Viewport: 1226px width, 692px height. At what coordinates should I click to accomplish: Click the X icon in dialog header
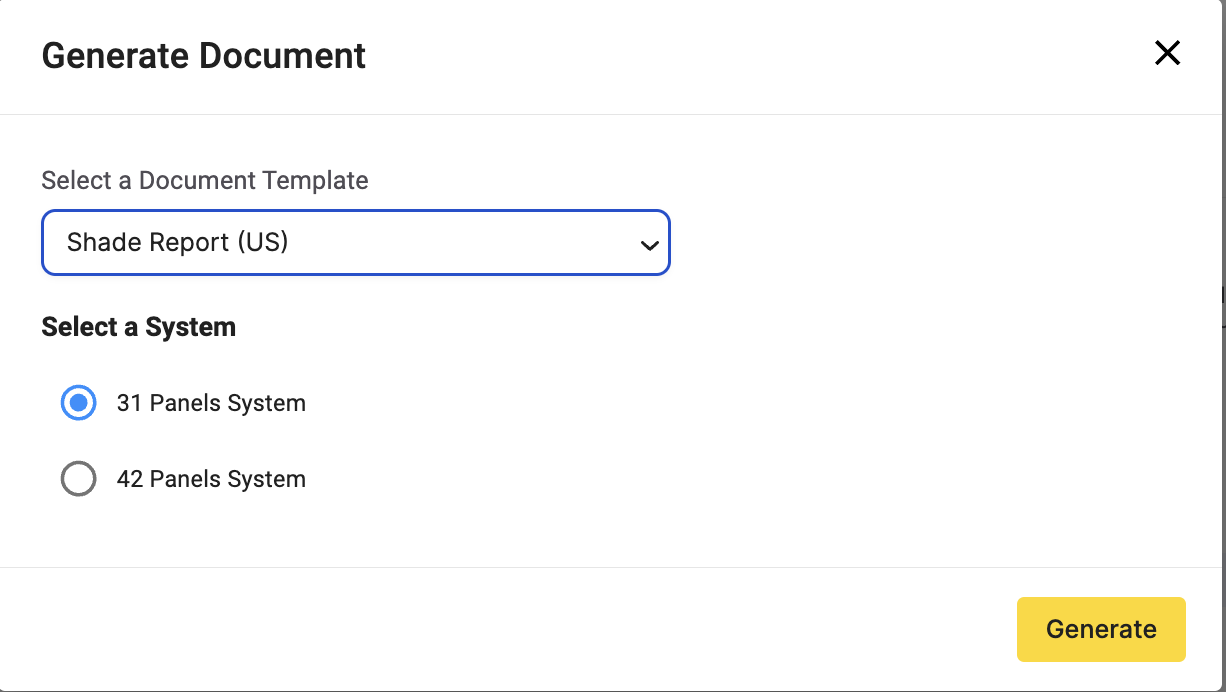click(1167, 53)
